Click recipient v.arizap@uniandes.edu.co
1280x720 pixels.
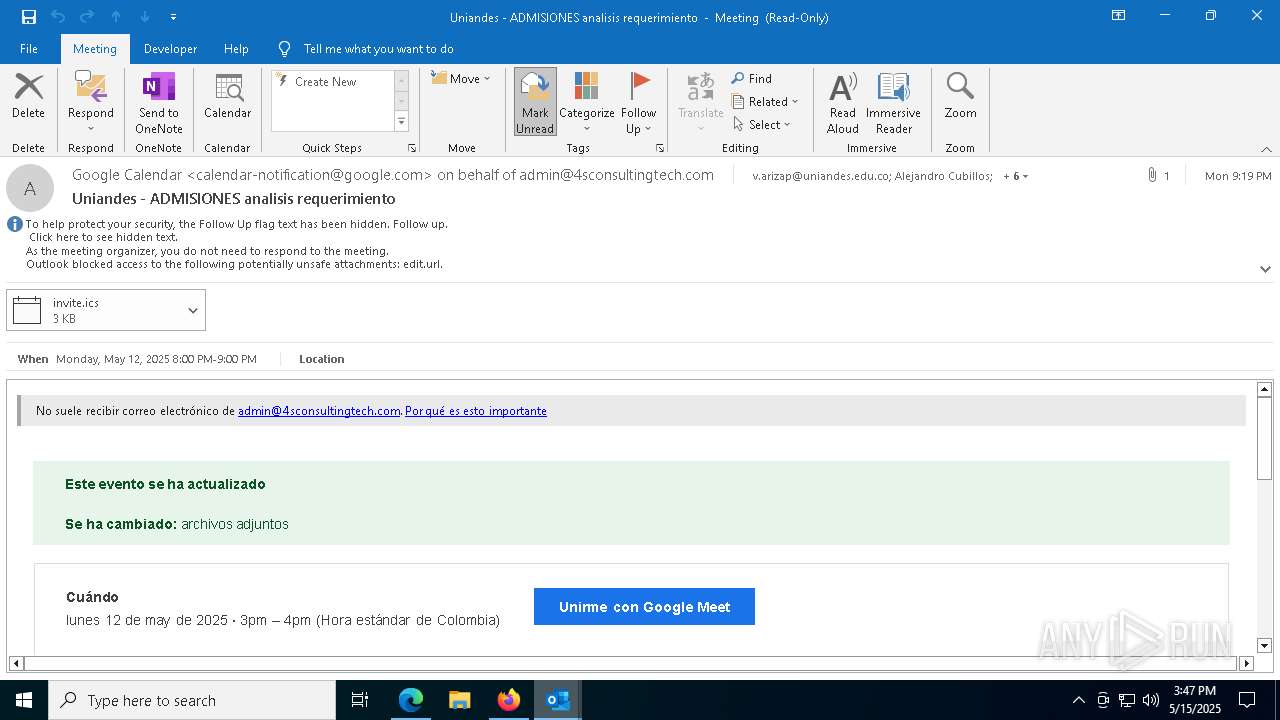821,176
